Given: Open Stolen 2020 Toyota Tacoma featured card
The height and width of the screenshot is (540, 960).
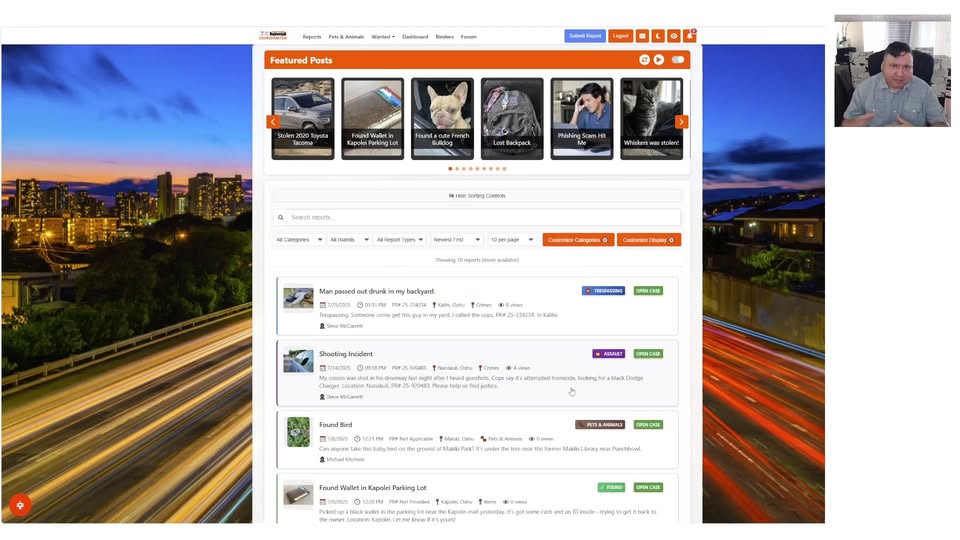Looking at the screenshot, I should pyautogui.click(x=302, y=119).
